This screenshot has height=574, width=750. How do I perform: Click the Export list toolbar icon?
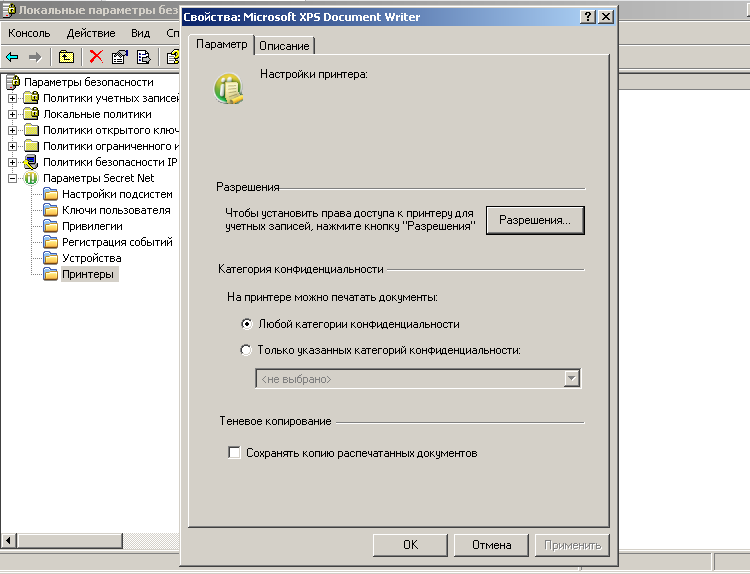[x=143, y=57]
